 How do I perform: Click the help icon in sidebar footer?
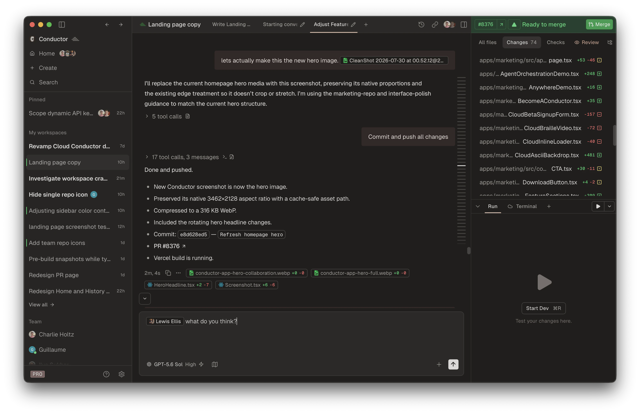pos(106,374)
